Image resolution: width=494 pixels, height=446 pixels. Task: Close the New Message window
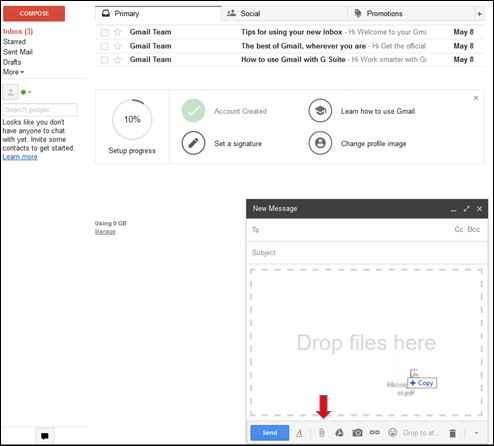click(x=479, y=209)
